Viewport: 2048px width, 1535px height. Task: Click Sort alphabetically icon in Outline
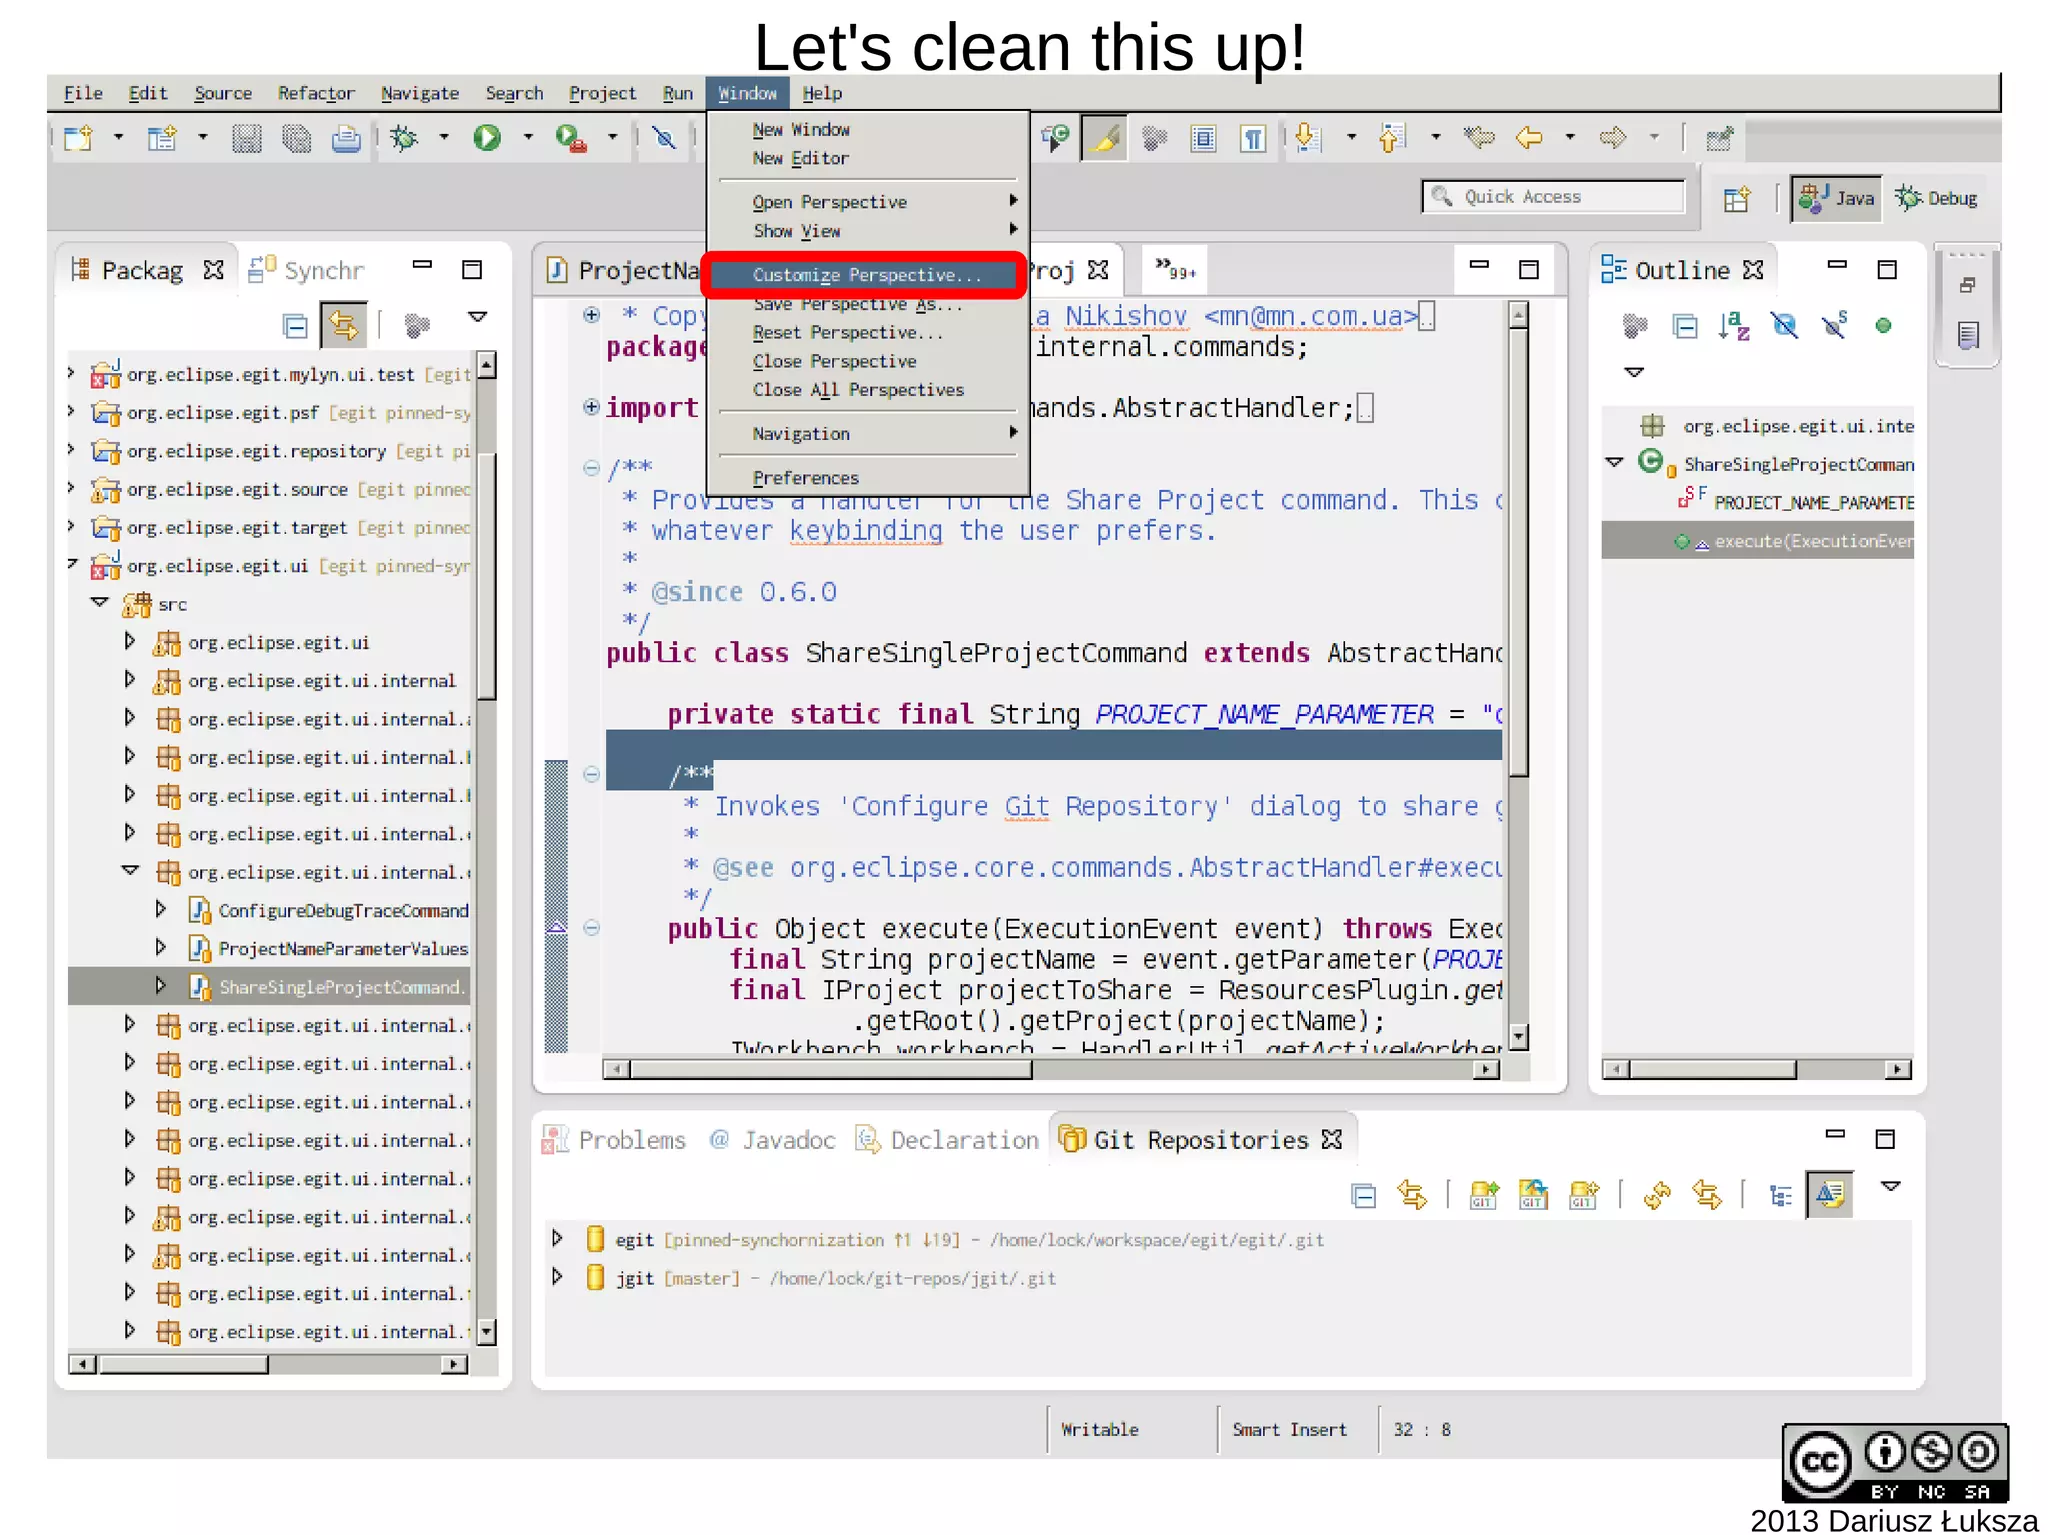click(x=1733, y=326)
